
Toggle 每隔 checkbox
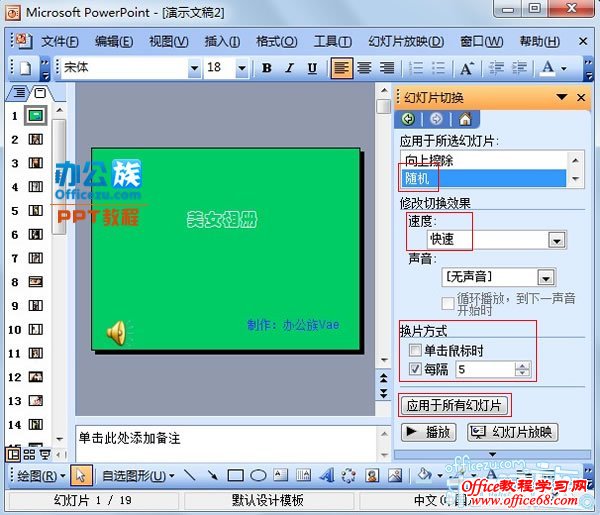pos(415,369)
